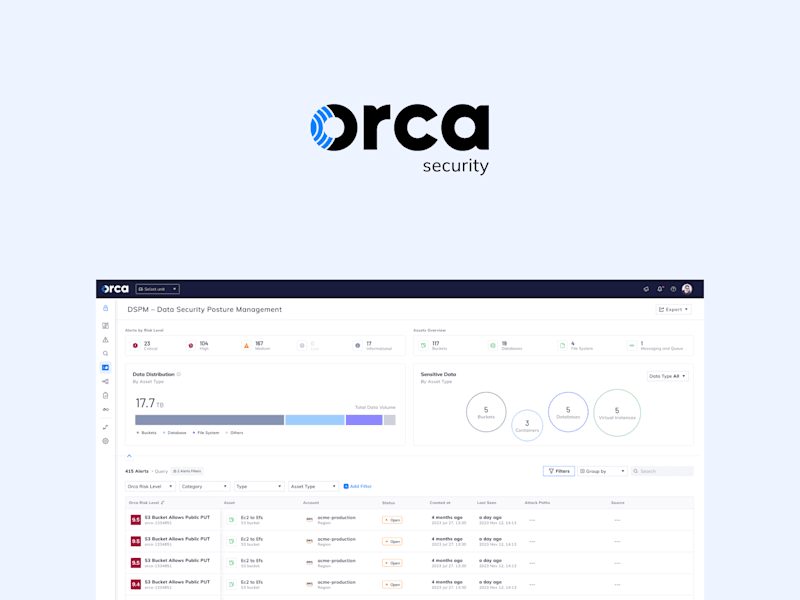Open the notification bell in the header

tap(660, 289)
